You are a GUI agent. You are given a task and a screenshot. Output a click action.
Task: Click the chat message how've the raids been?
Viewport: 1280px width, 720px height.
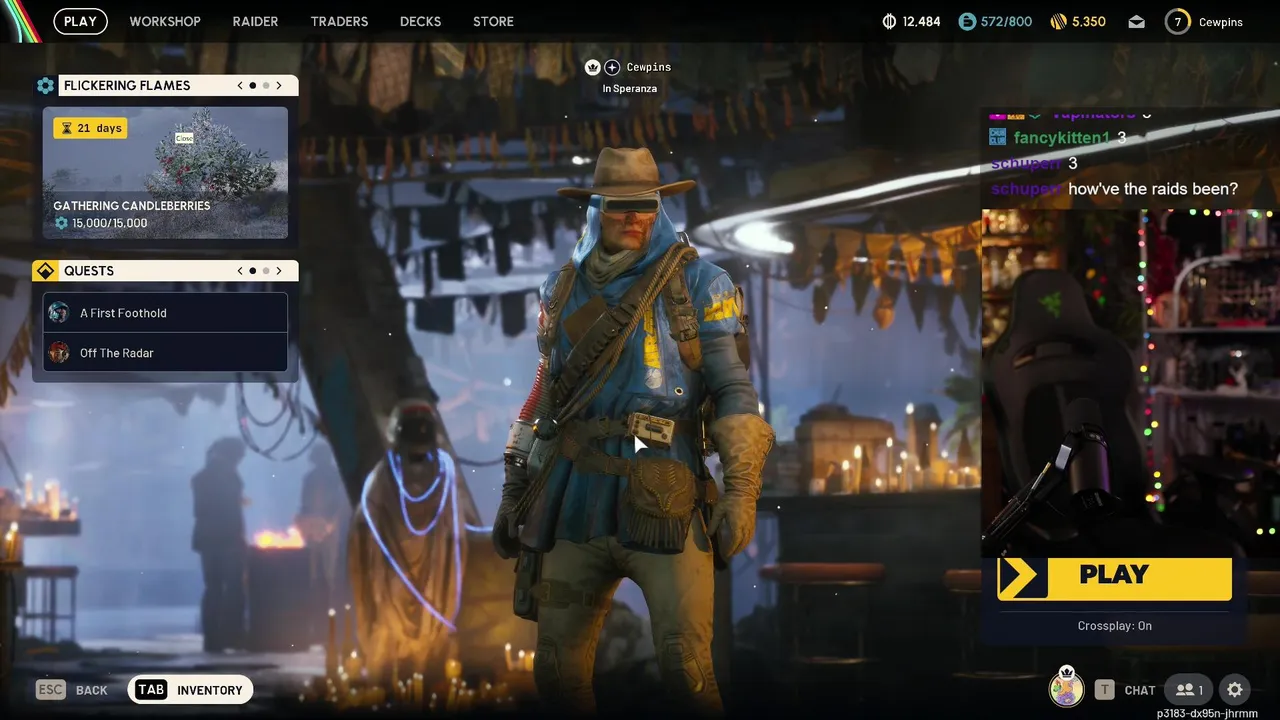(x=1153, y=189)
